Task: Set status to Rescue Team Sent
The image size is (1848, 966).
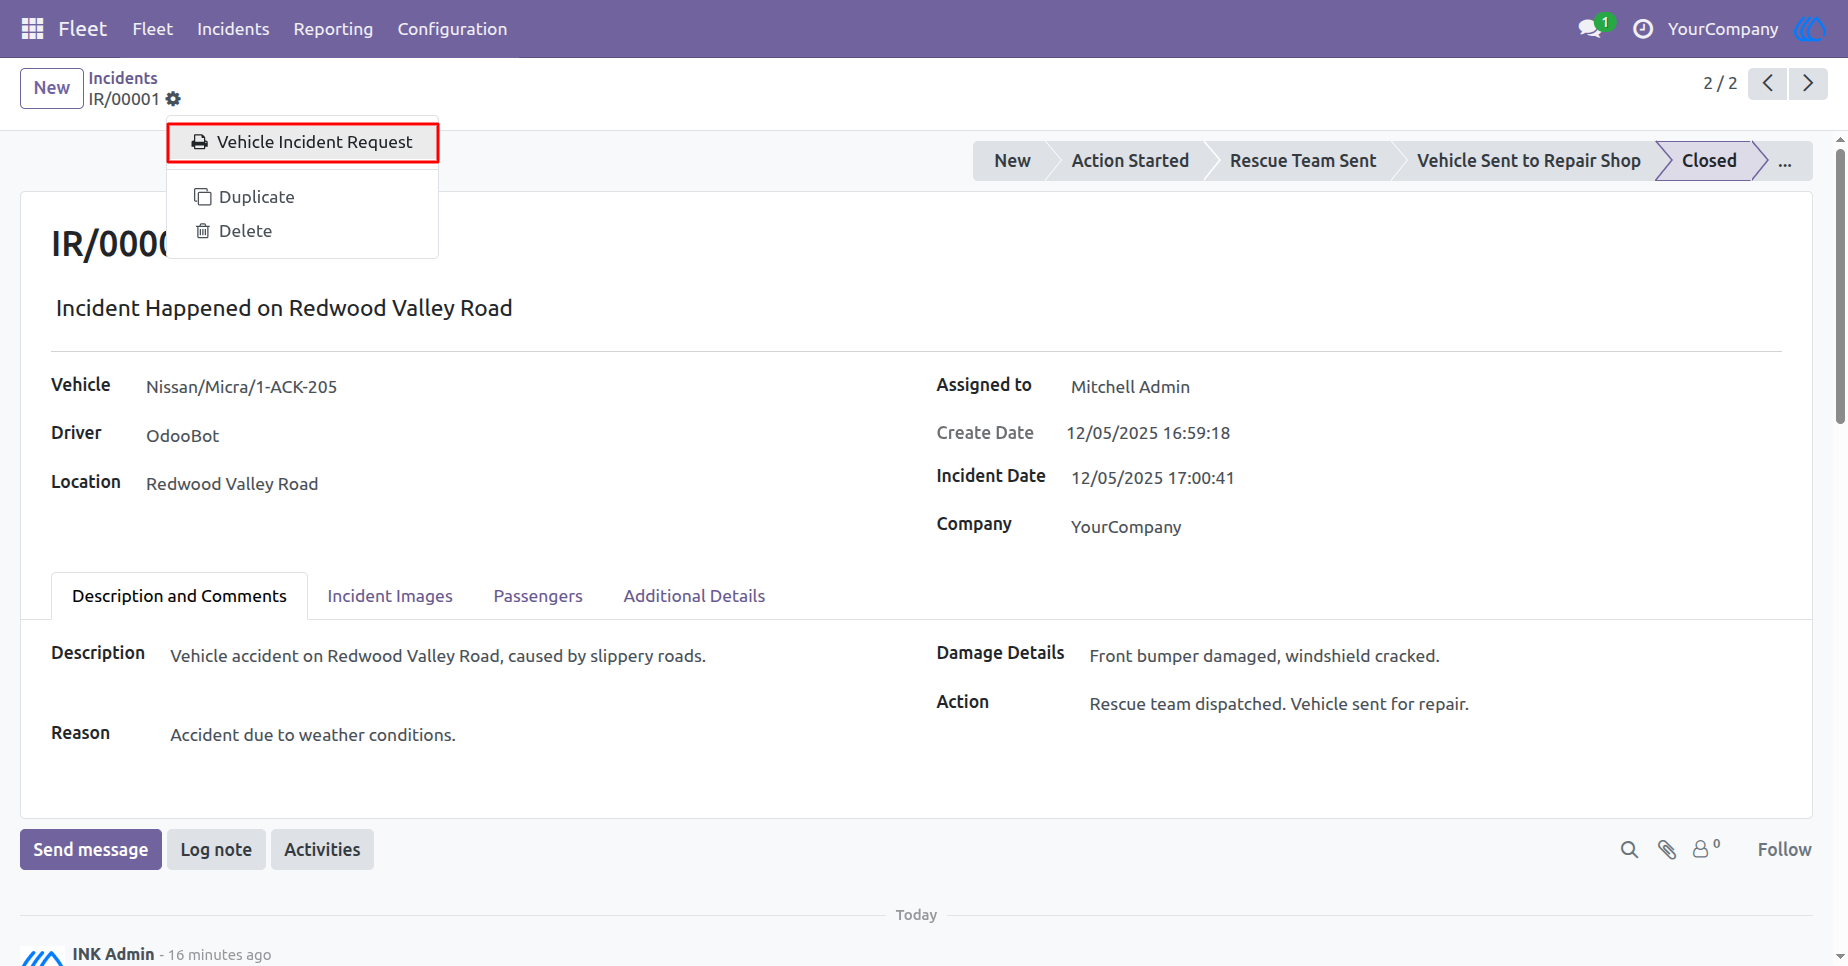Action: coord(1302,161)
